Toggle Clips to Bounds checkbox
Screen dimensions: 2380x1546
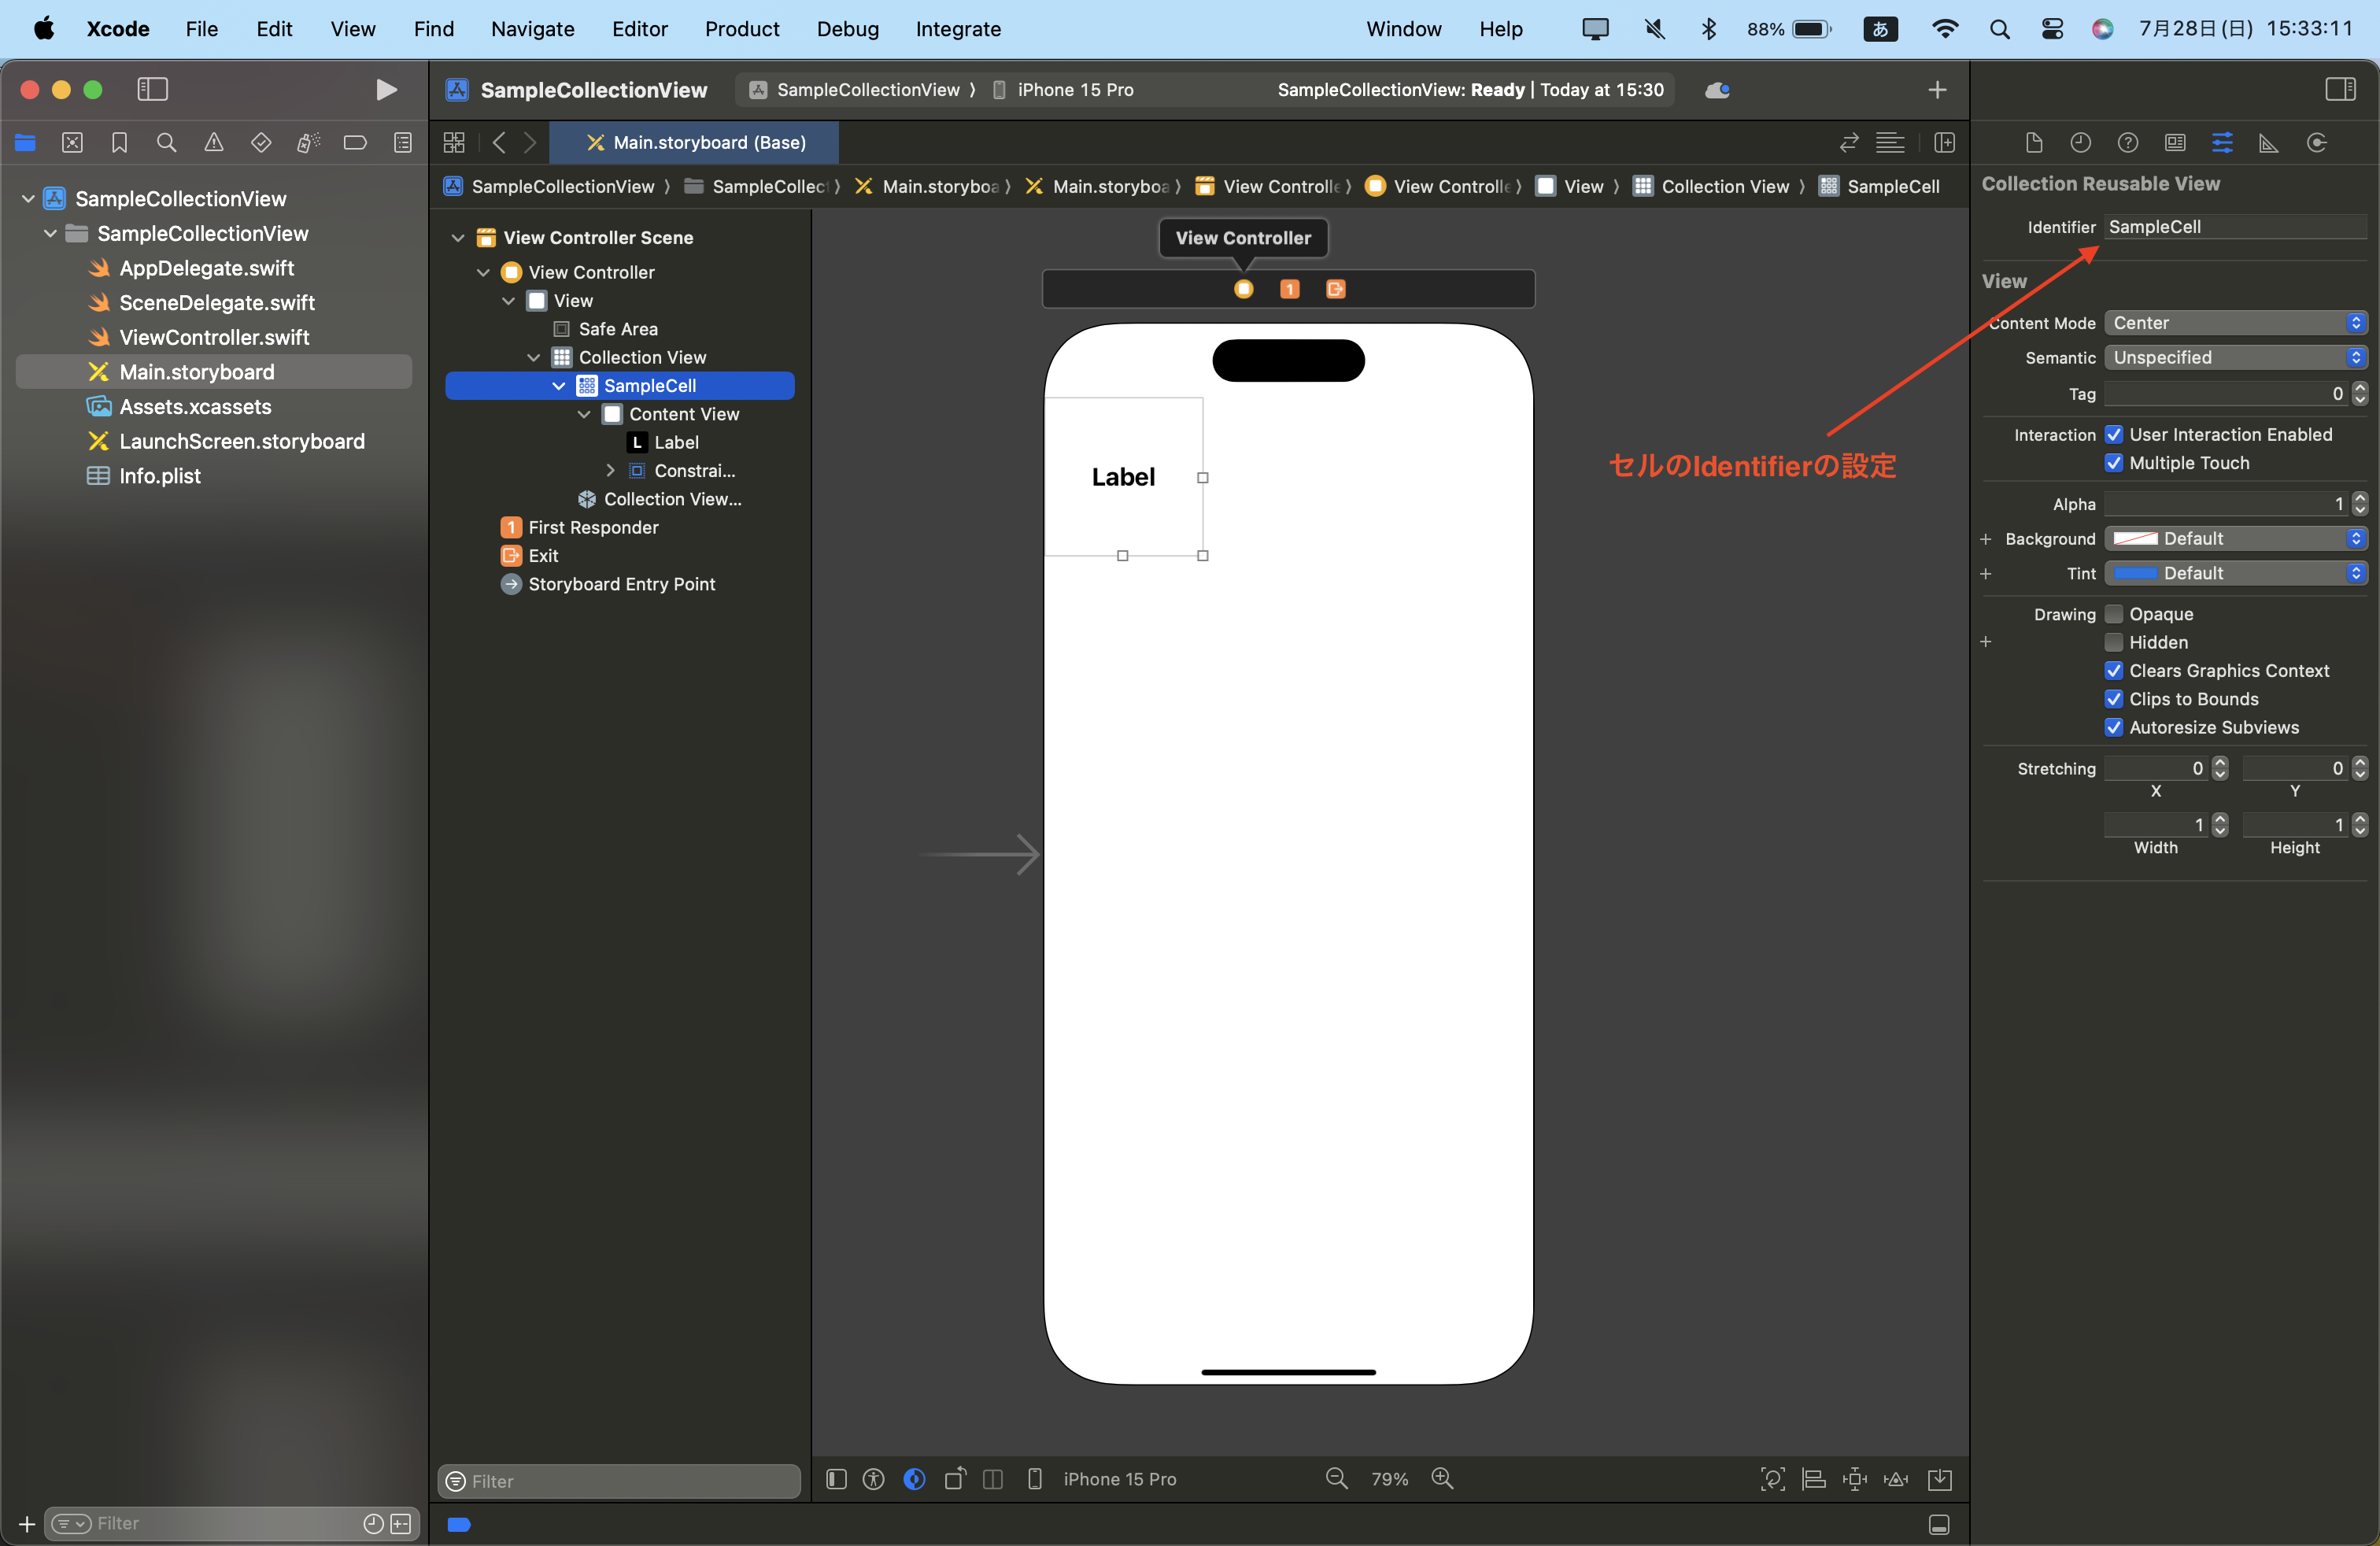click(2114, 699)
